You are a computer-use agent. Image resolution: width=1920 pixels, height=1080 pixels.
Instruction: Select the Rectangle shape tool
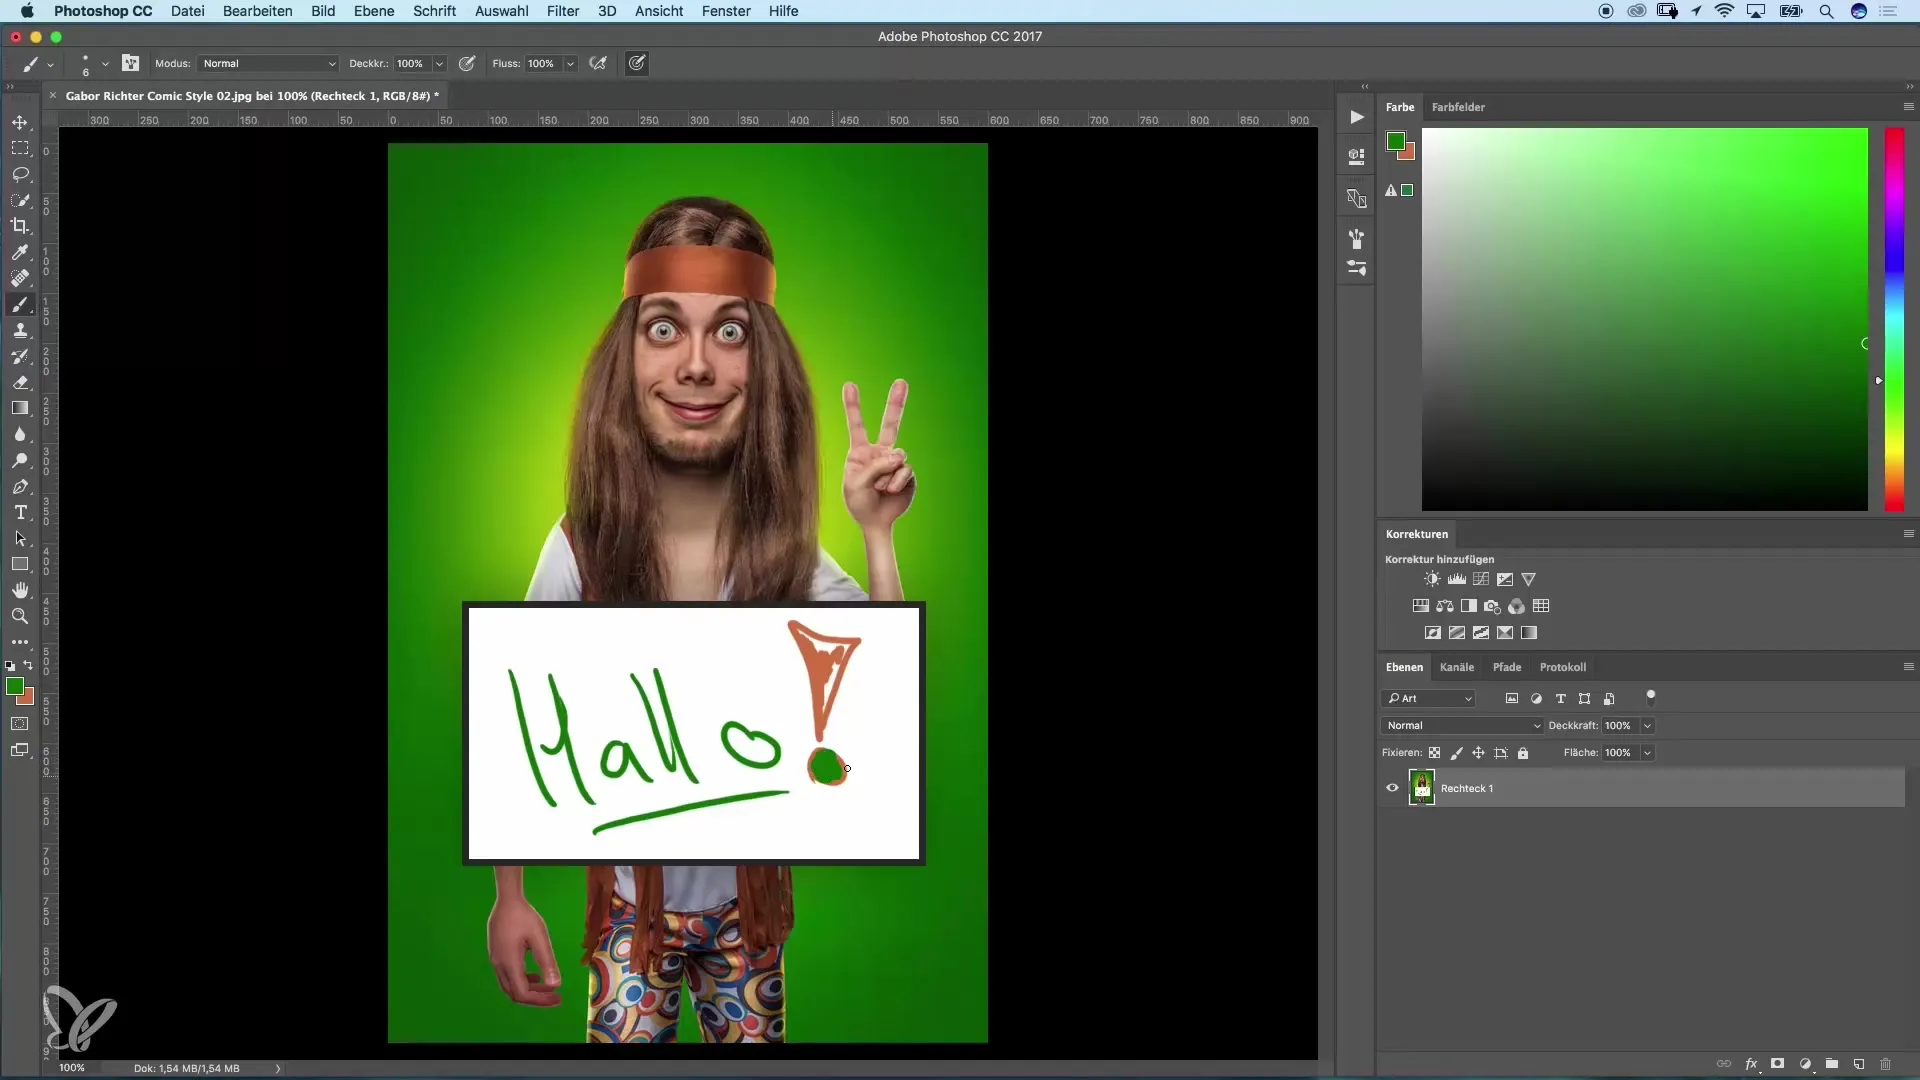(20, 564)
